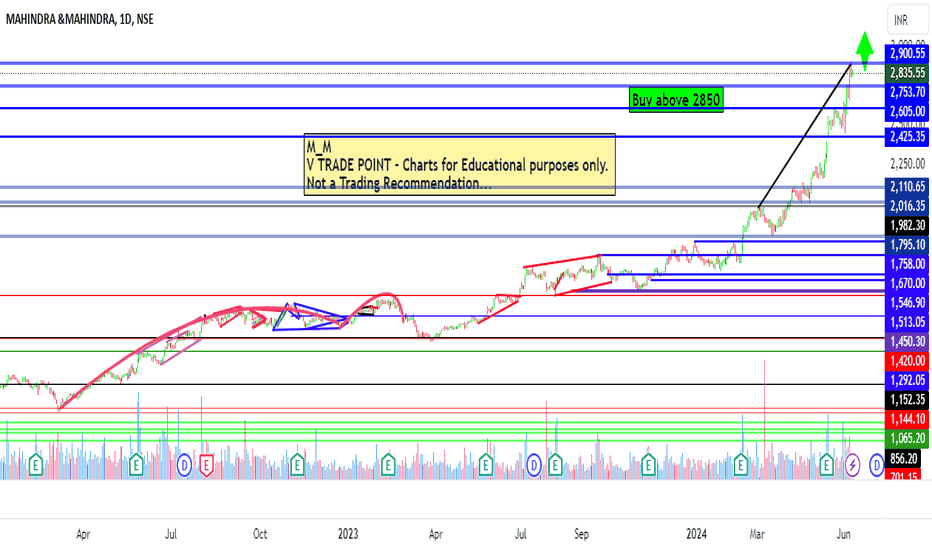932x550 pixels.
Task: Click the 1,758.00 price label
Action: point(907,264)
